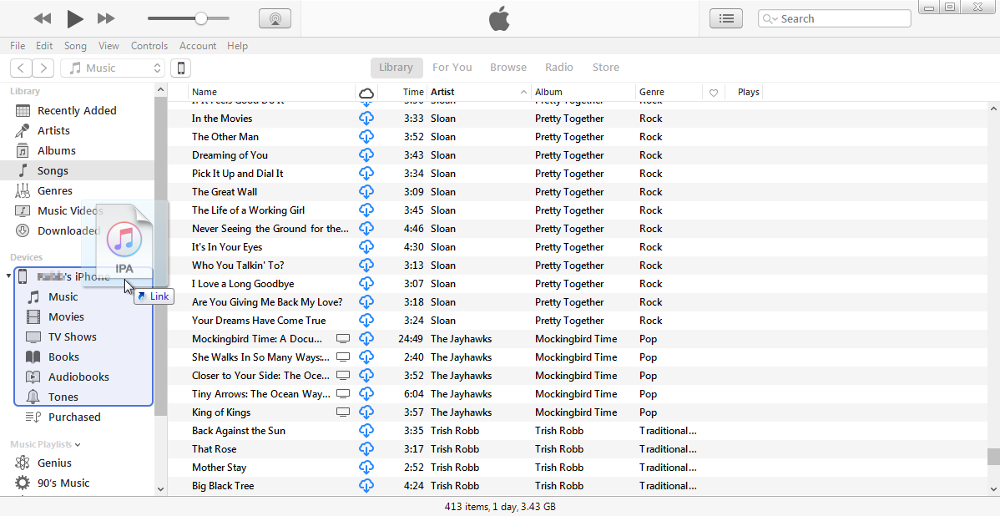
Task: Open the Controls menu
Action: click(x=149, y=46)
